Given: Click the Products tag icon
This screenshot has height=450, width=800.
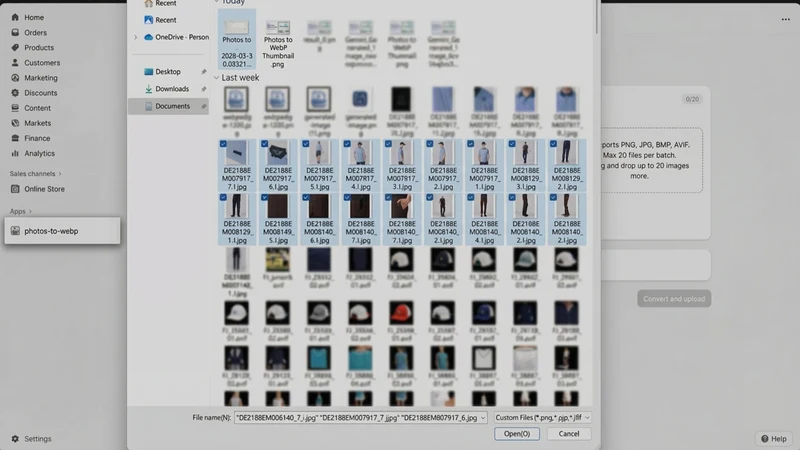Looking at the screenshot, I should (x=15, y=47).
